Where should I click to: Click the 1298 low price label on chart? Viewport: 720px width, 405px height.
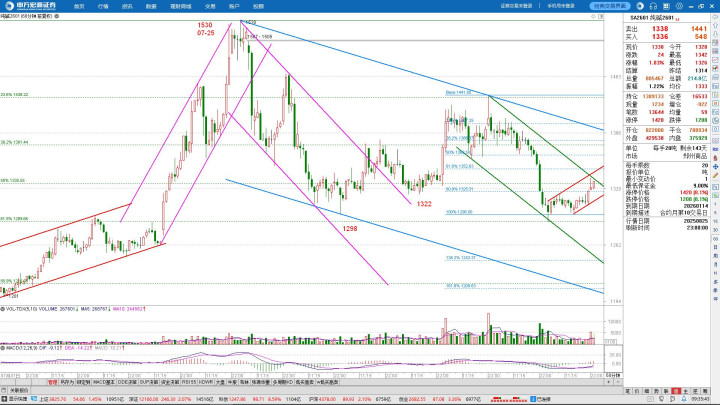coord(349,229)
